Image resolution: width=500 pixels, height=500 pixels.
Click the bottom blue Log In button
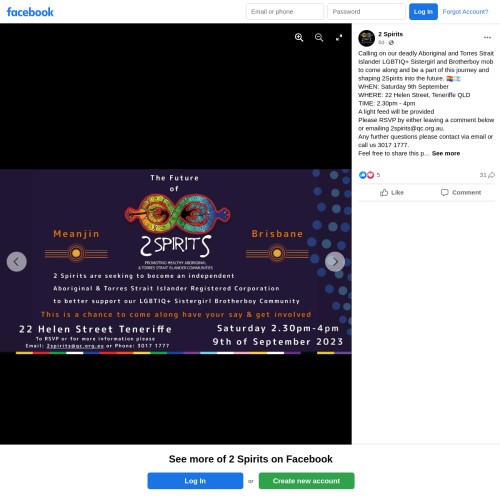pyautogui.click(x=195, y=481)
